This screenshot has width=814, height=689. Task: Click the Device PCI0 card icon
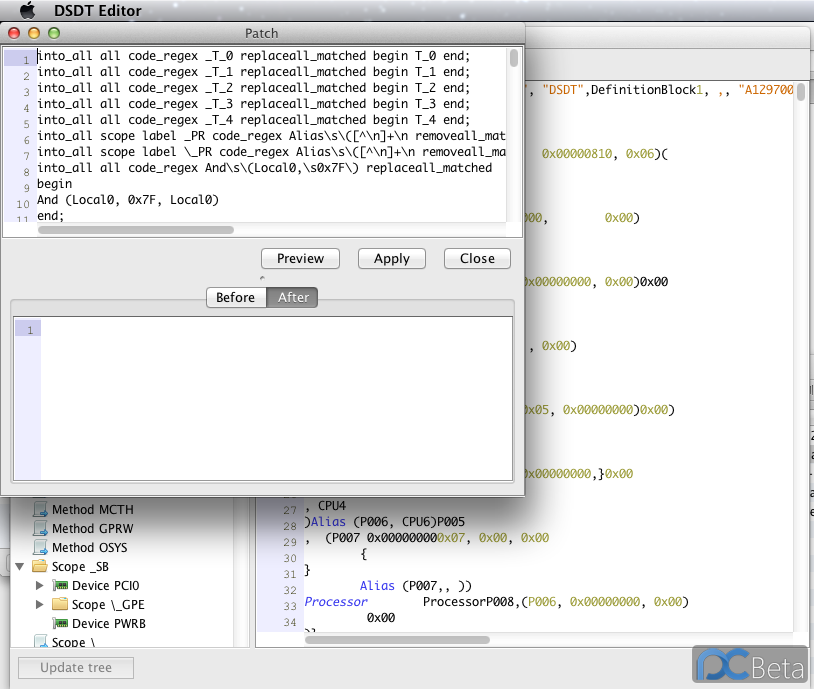tap(60, 586)
